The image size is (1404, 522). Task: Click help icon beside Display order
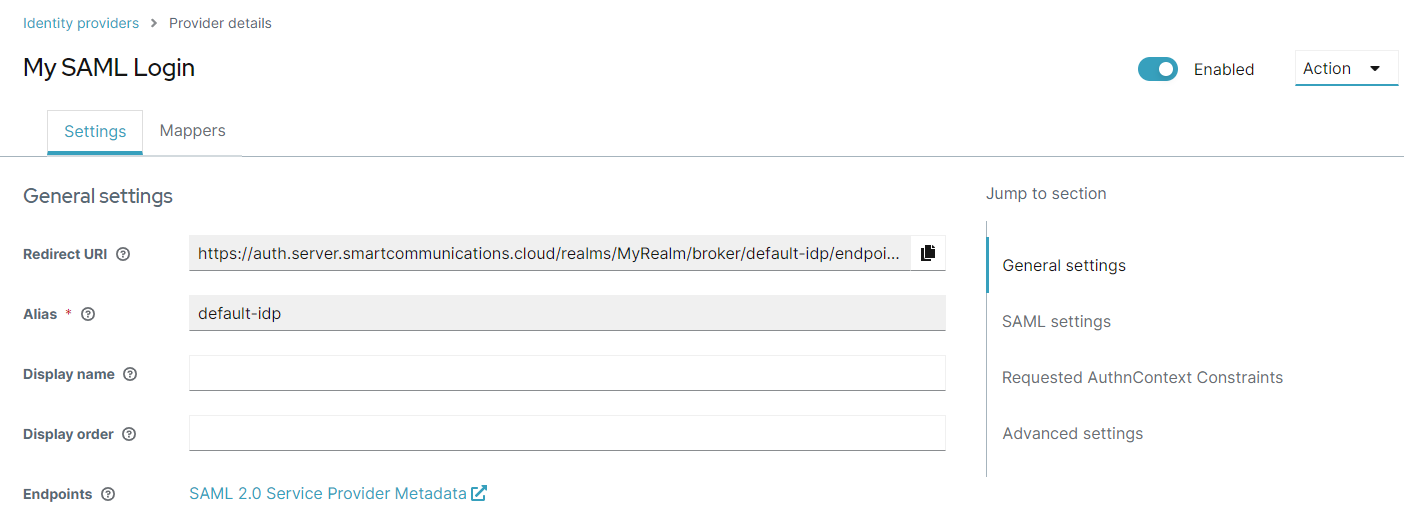pyautogui.click(x=129, y=434)
